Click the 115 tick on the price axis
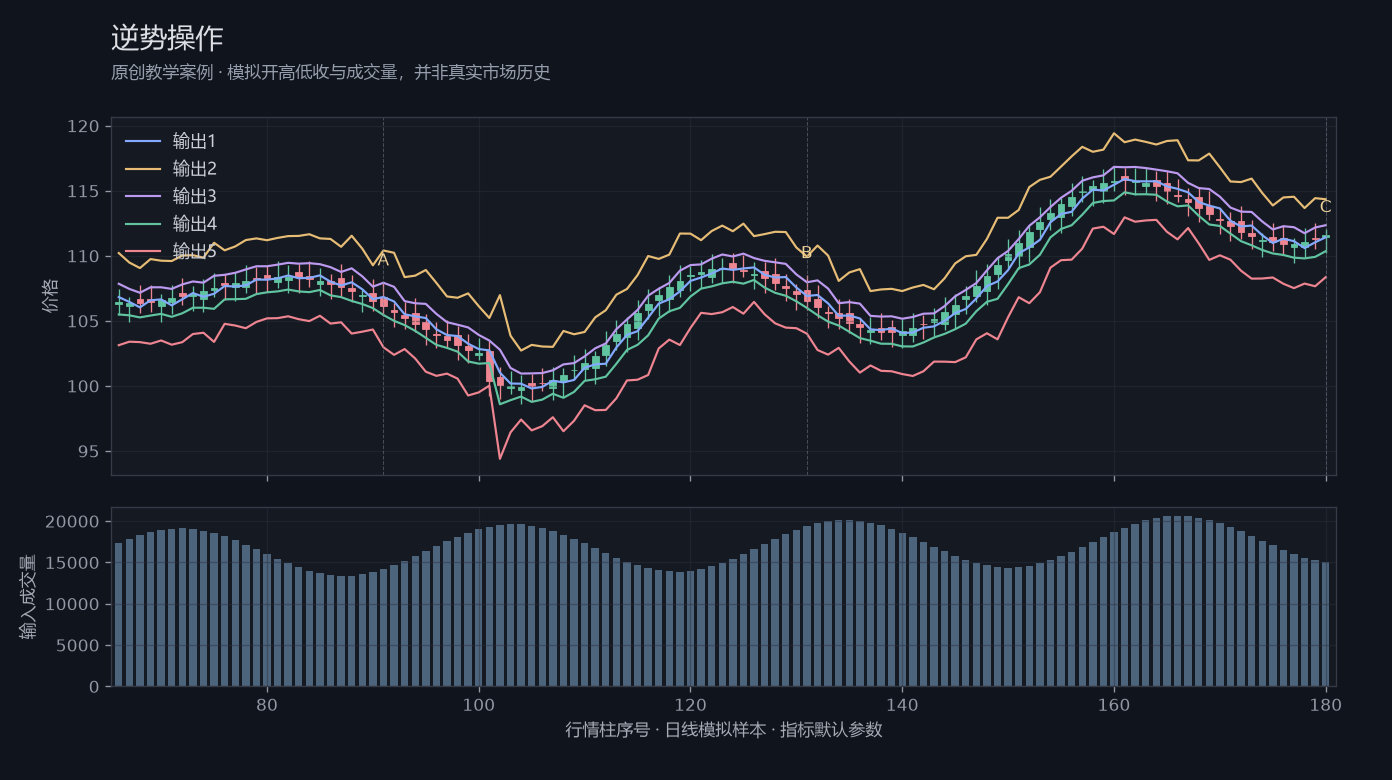 click(x=83, y=191)
